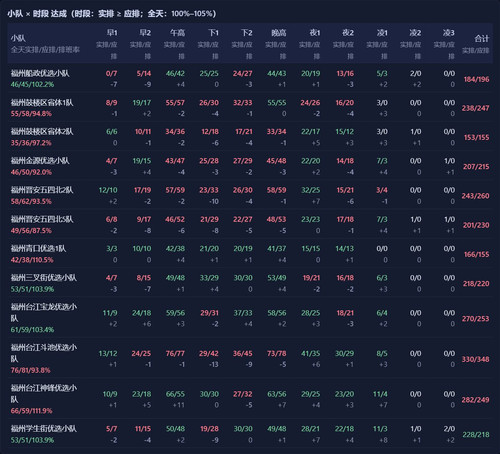Click the 午高 column header
Image resolution: width=500 pixels, height=454 pixels.
(178, 33)
